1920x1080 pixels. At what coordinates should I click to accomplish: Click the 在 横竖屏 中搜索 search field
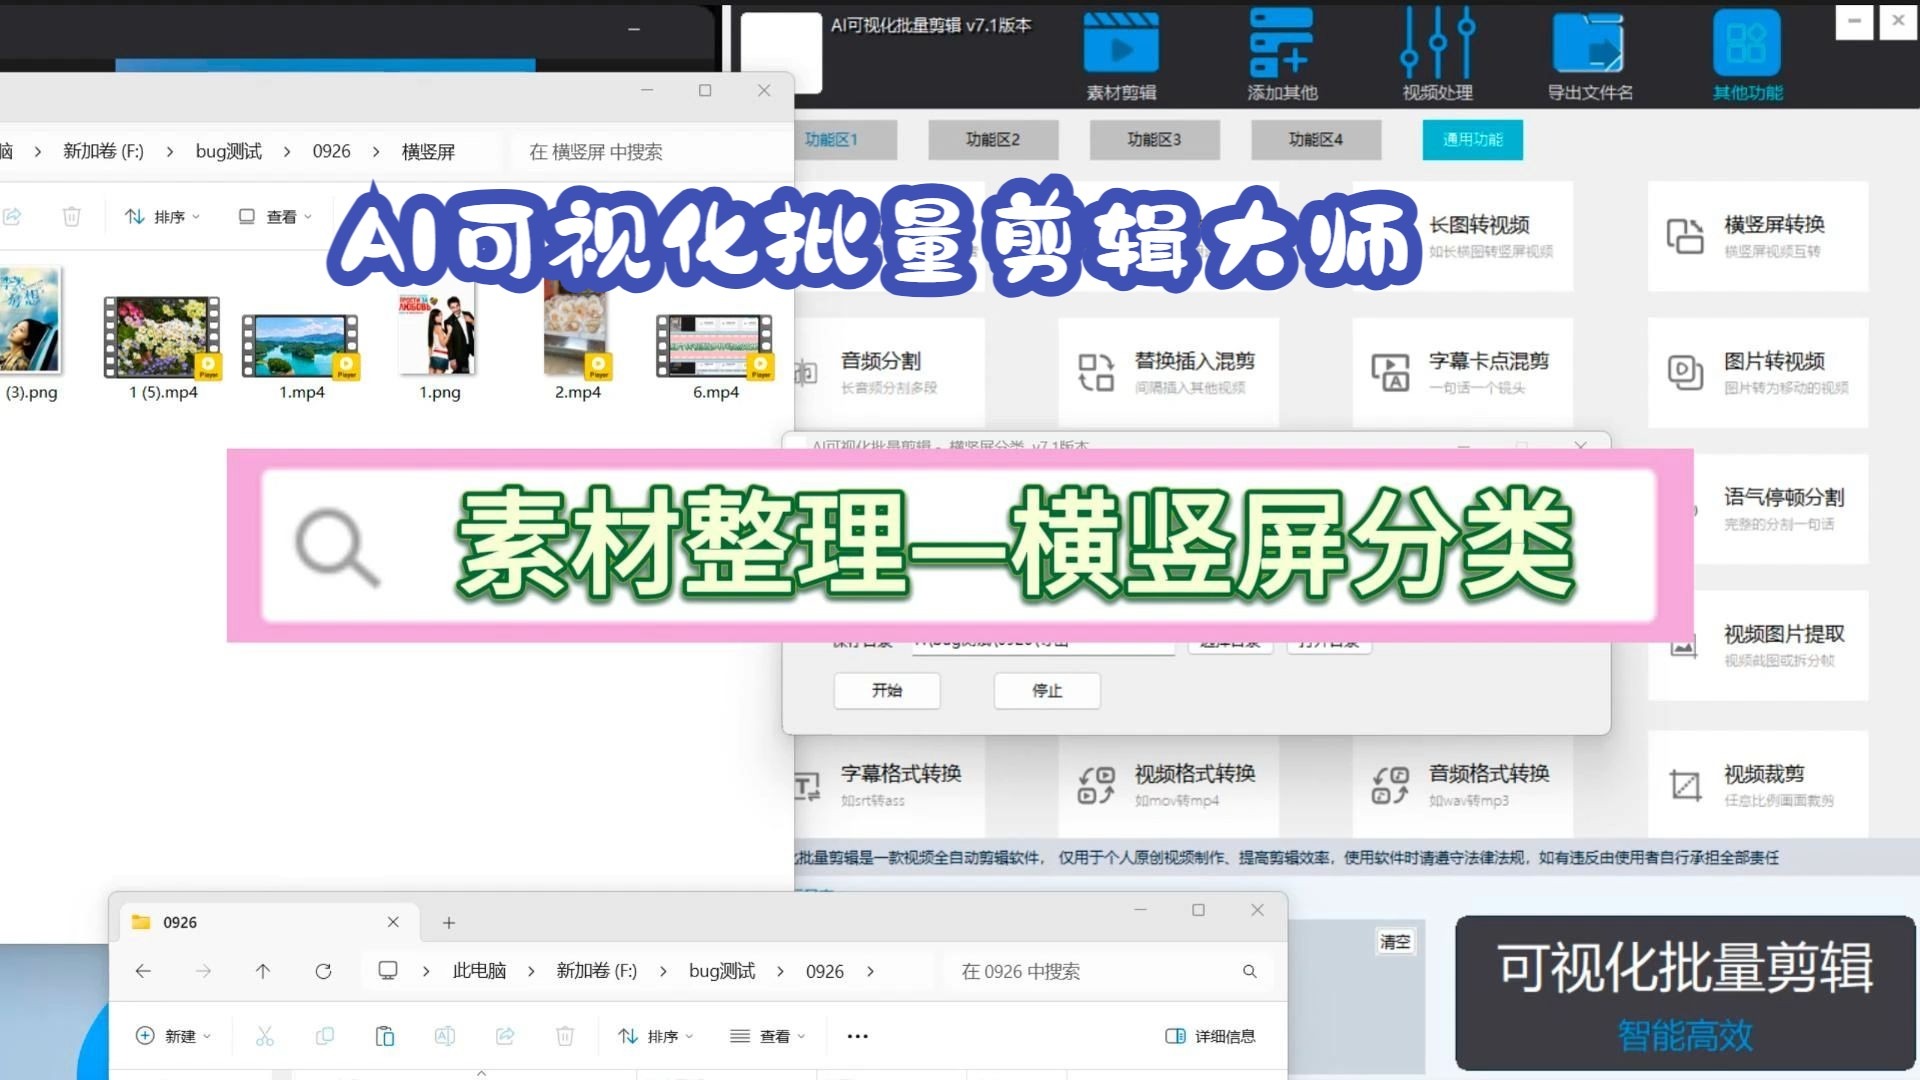point(650,151)
